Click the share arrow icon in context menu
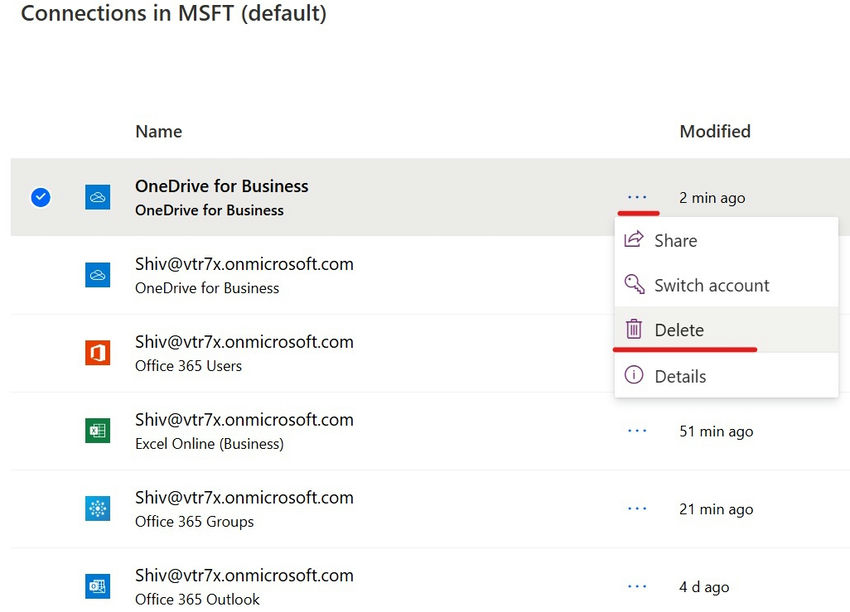The width and height of the screenshot is (850, 612). click(x=634, y=240)
